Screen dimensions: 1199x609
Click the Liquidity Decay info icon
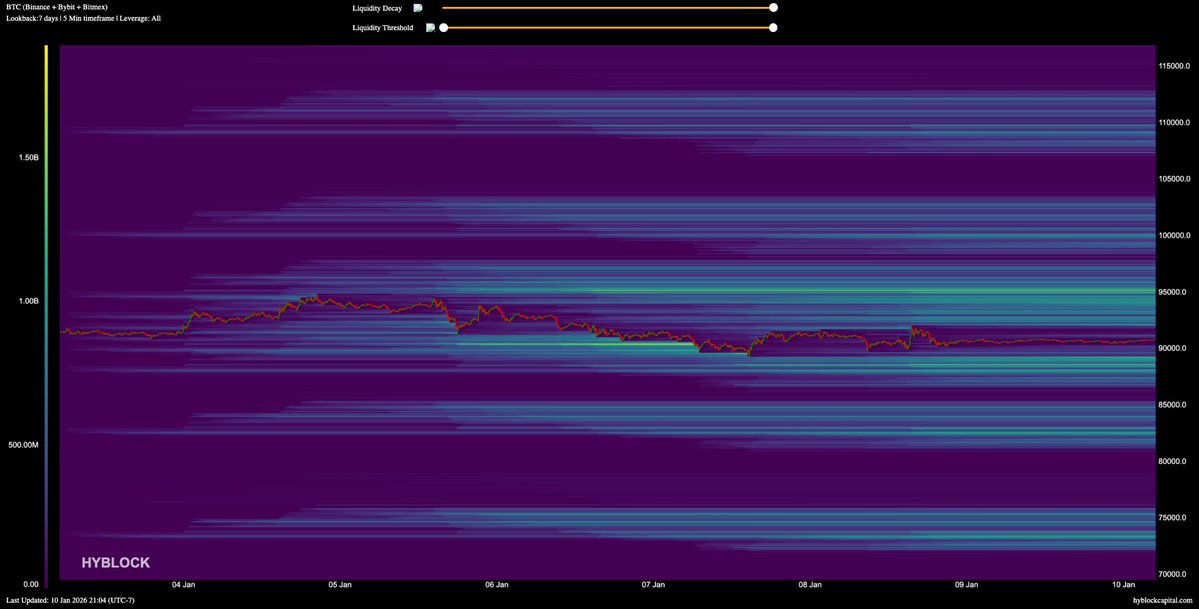point(418,8)
